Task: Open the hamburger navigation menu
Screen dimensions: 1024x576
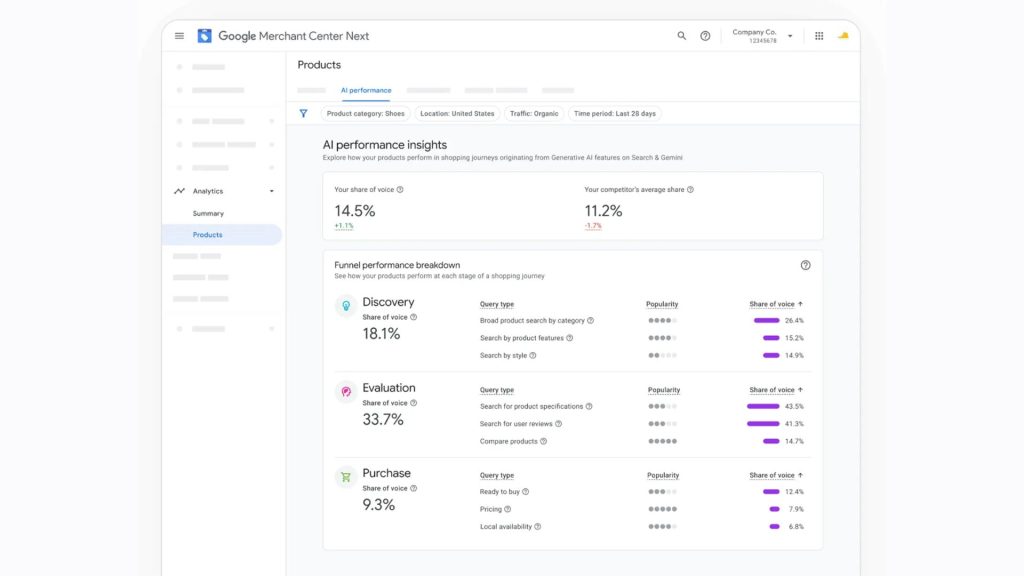Action: coord(179,36)
